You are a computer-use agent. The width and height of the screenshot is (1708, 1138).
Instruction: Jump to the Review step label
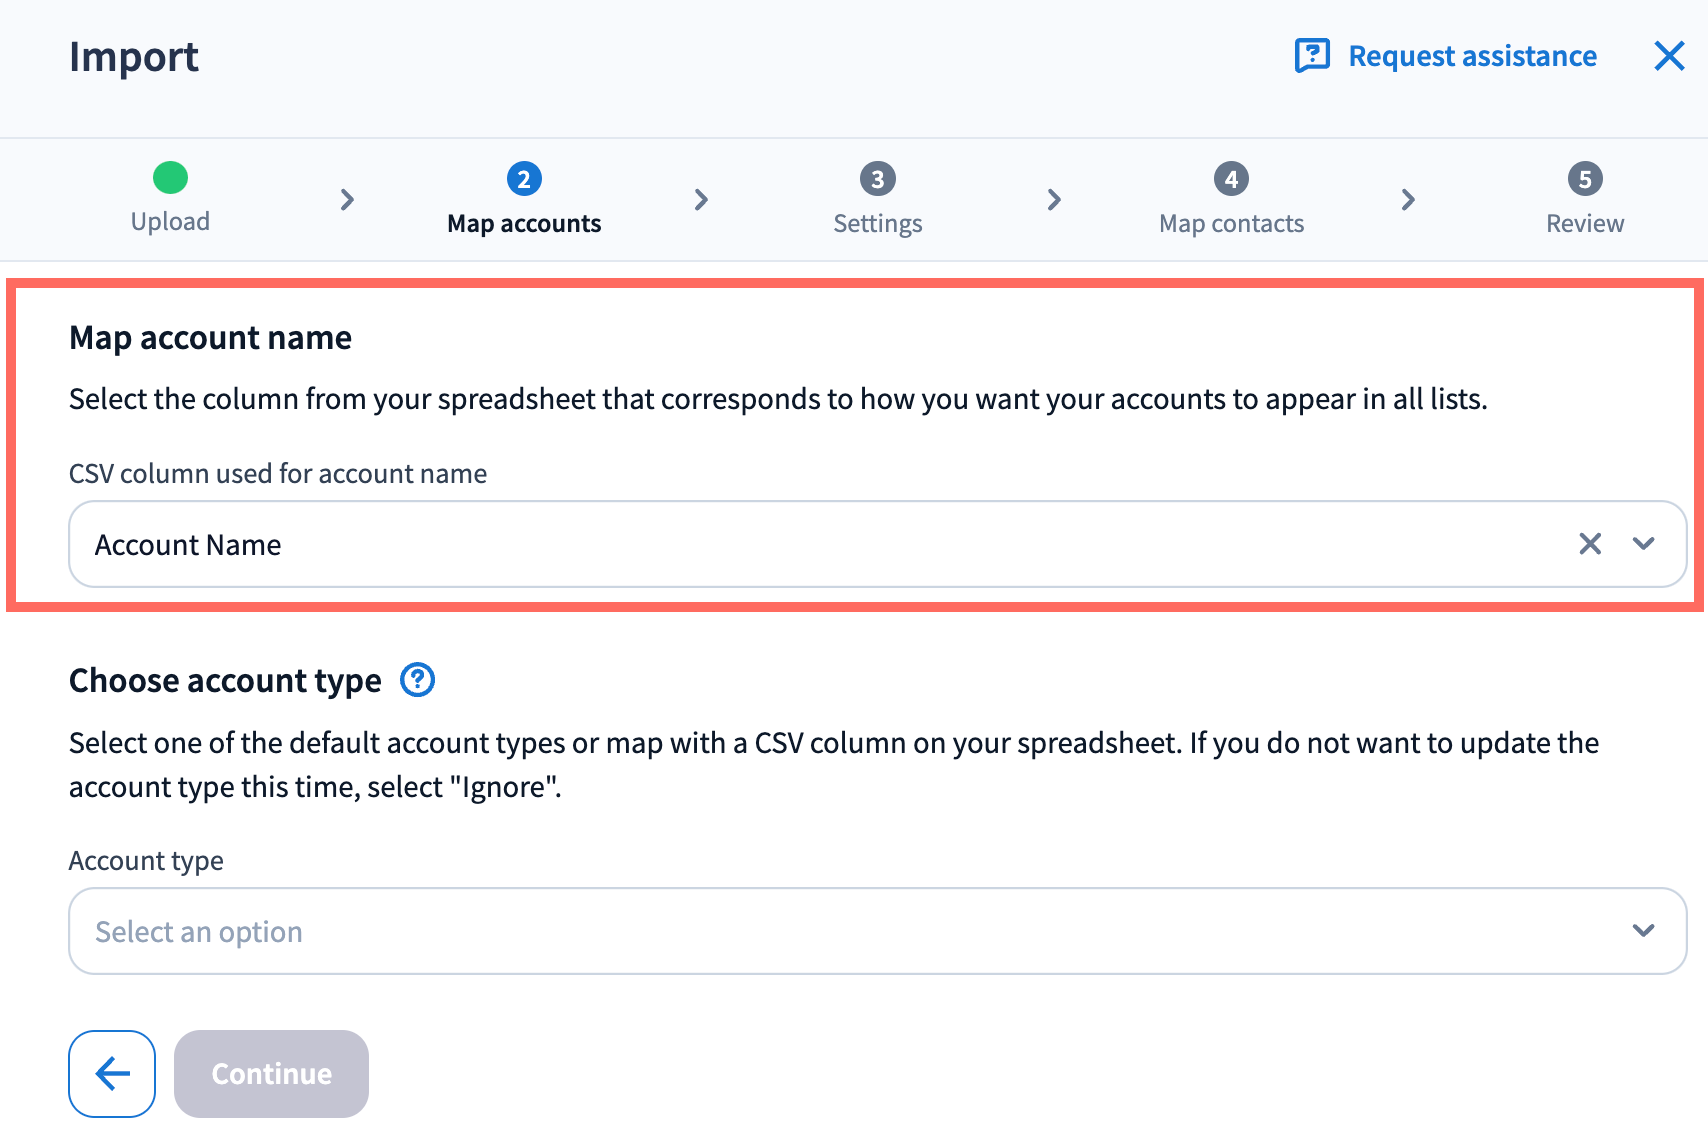click(1584, 224)
